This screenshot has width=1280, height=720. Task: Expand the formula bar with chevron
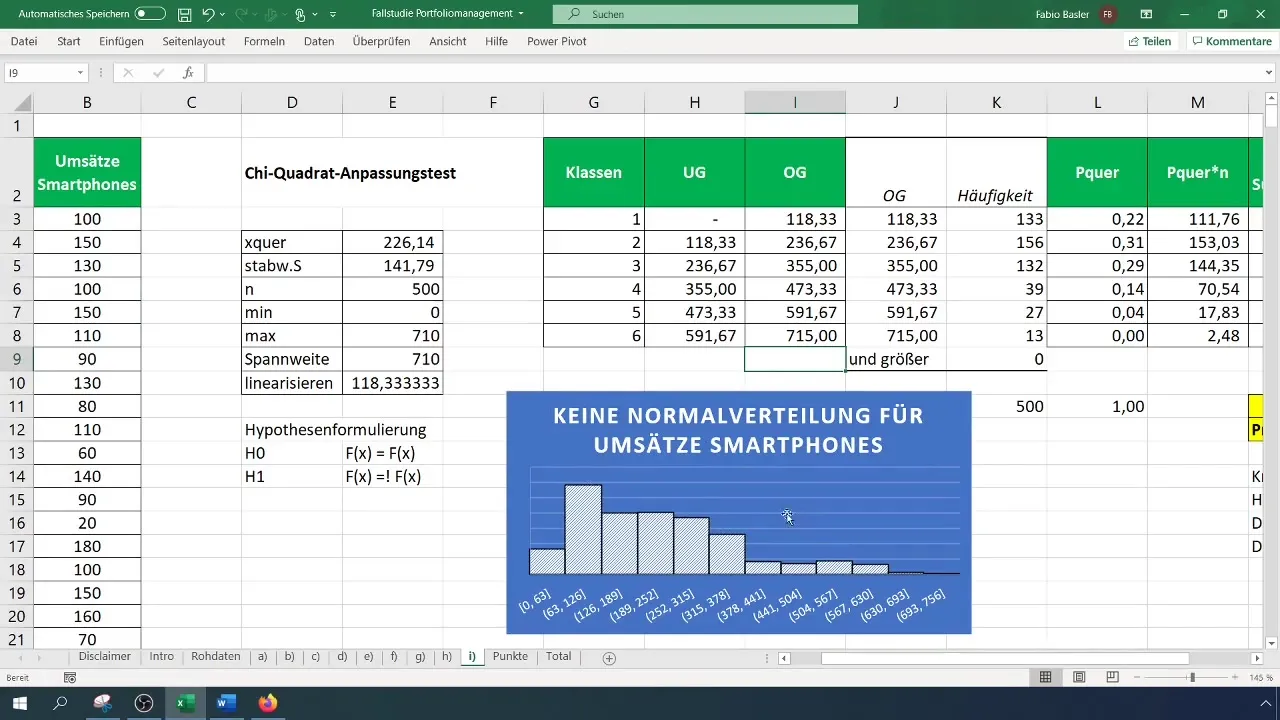click(1267, 73)
